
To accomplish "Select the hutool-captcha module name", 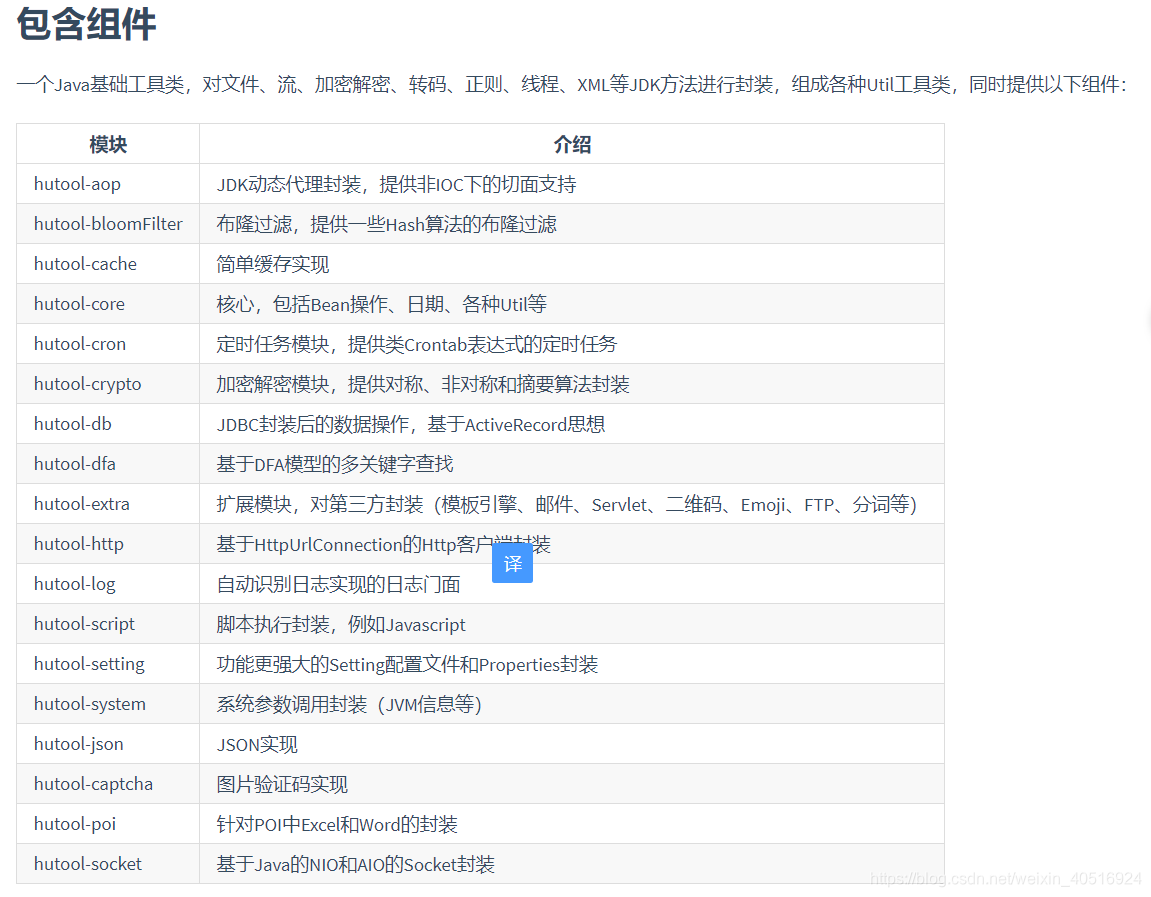I will (92, 783).
